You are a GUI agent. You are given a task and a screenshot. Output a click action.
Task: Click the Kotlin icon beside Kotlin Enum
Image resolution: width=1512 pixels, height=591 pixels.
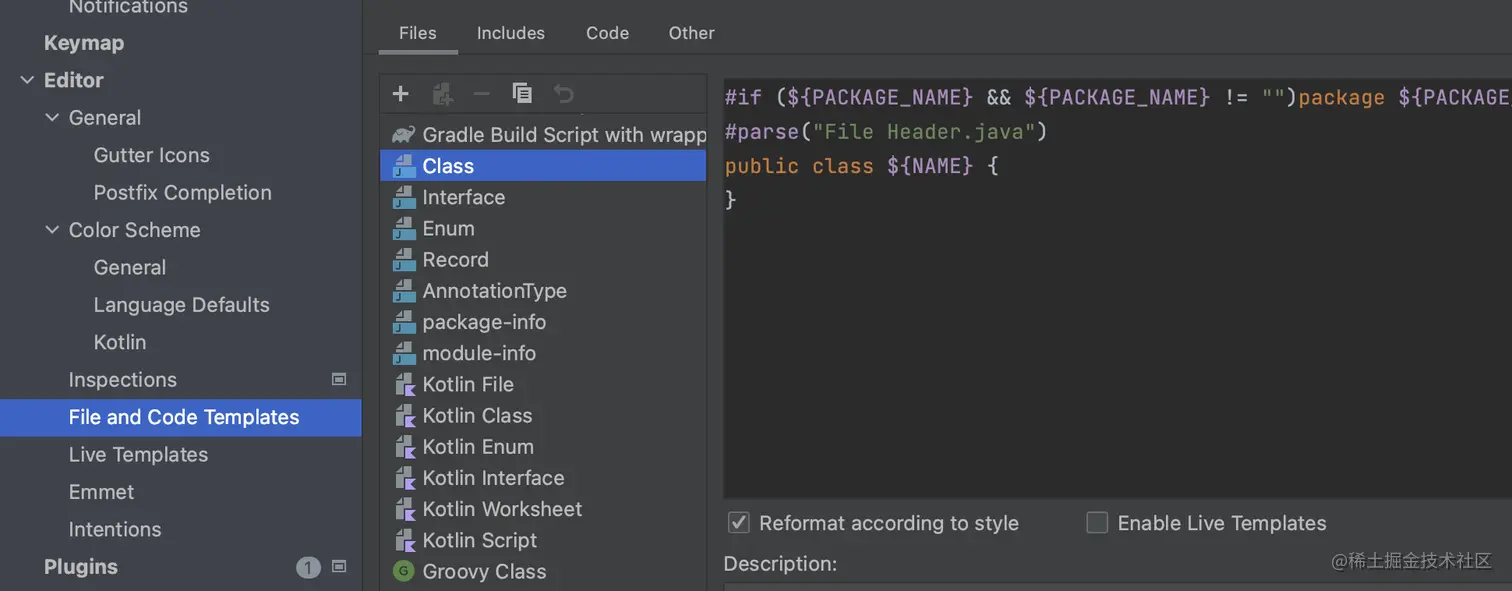[404, 447]
